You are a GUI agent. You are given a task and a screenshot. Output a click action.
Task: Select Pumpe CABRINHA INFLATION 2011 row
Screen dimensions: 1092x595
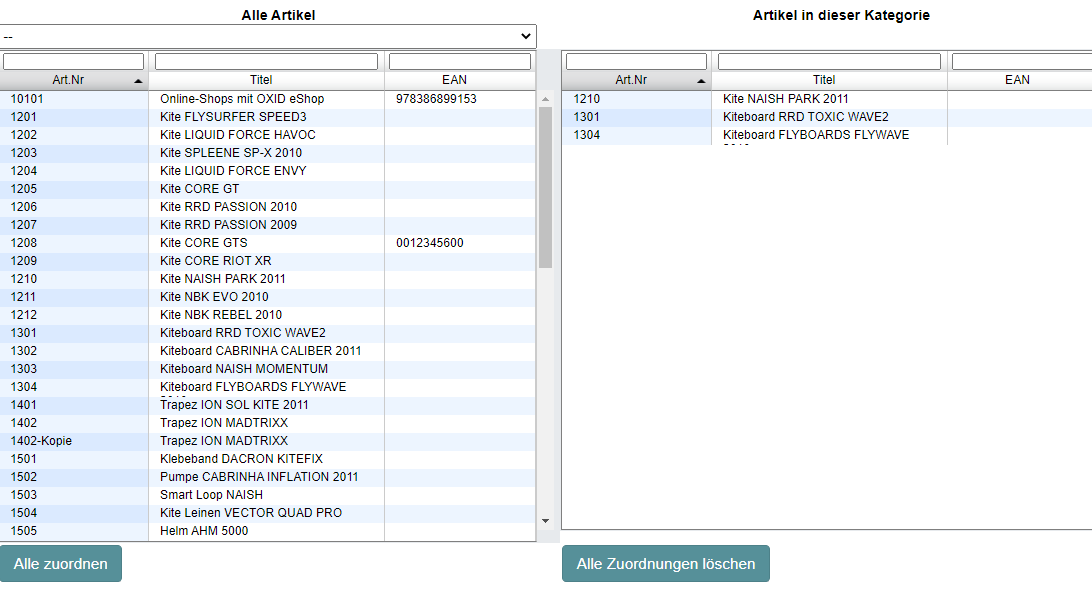(267, 477)
